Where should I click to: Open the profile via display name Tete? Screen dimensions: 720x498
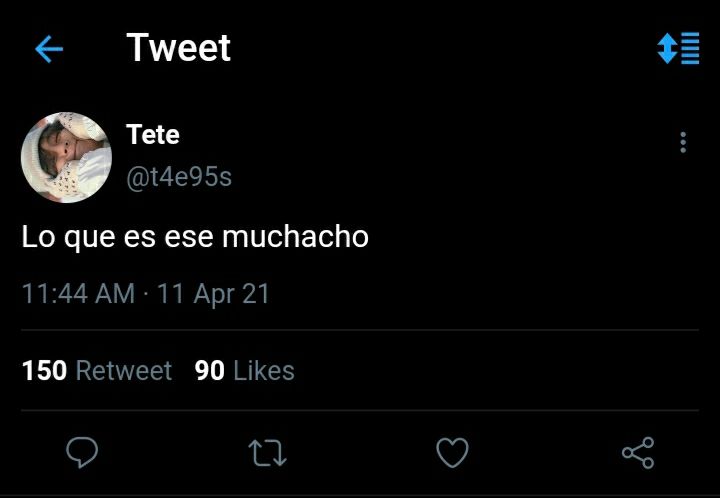point(153,134)
